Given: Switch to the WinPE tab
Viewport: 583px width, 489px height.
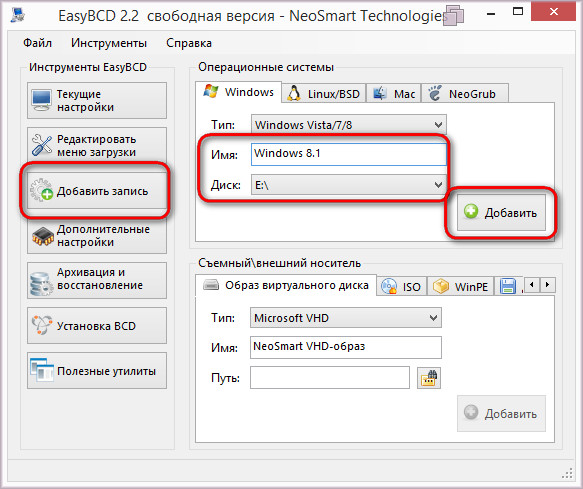Looking at the screenshot, I should coord(461,286).
